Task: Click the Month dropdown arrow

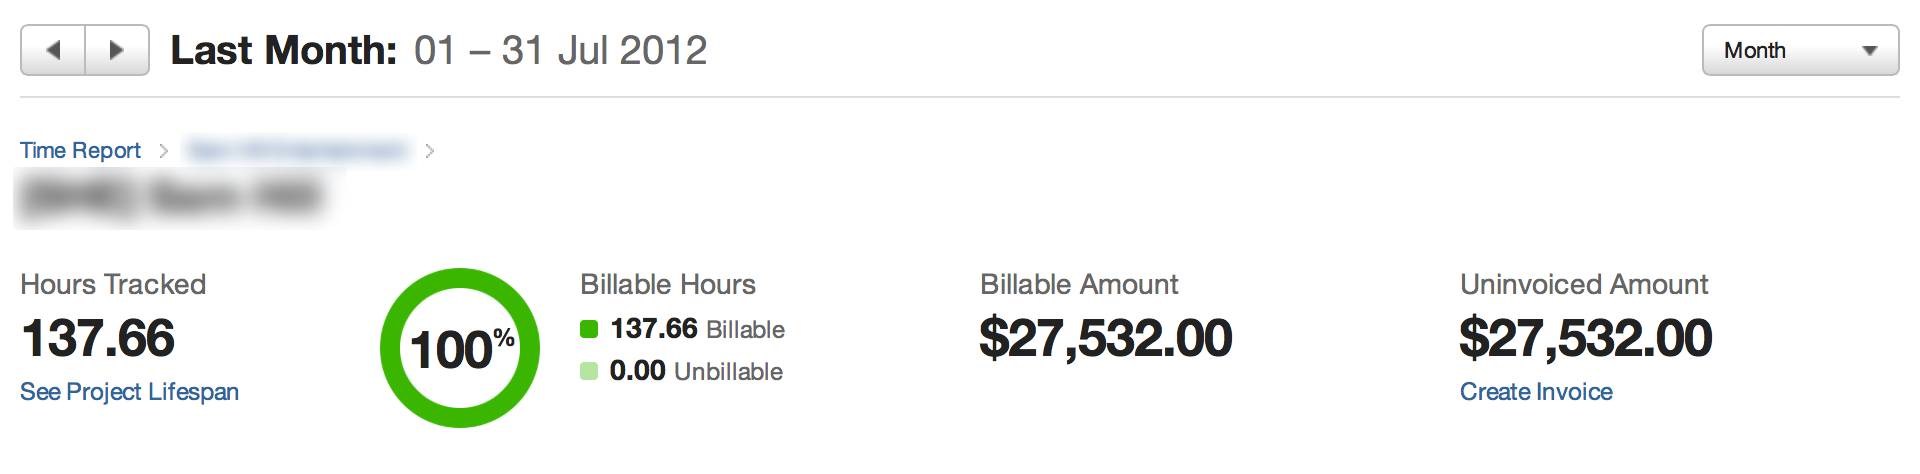Action: [x=1869, y=51]
